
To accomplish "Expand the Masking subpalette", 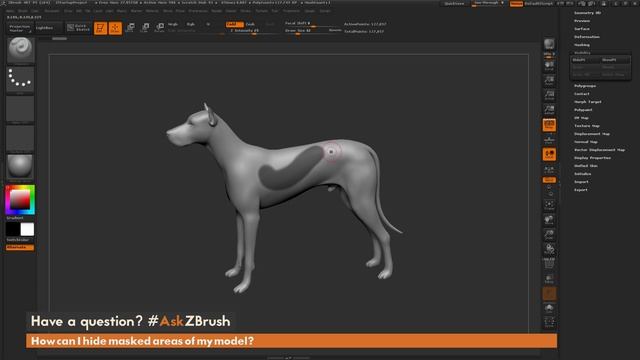I will tap(582, 45).
